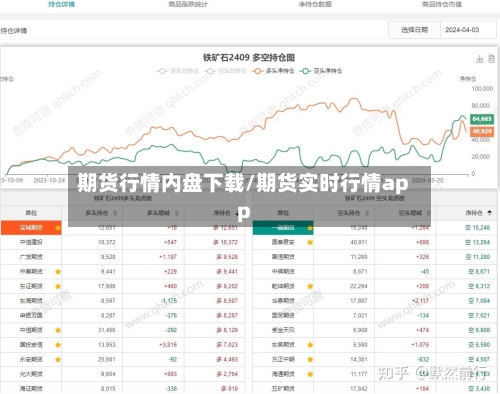Open the chart data view icon

492,59
